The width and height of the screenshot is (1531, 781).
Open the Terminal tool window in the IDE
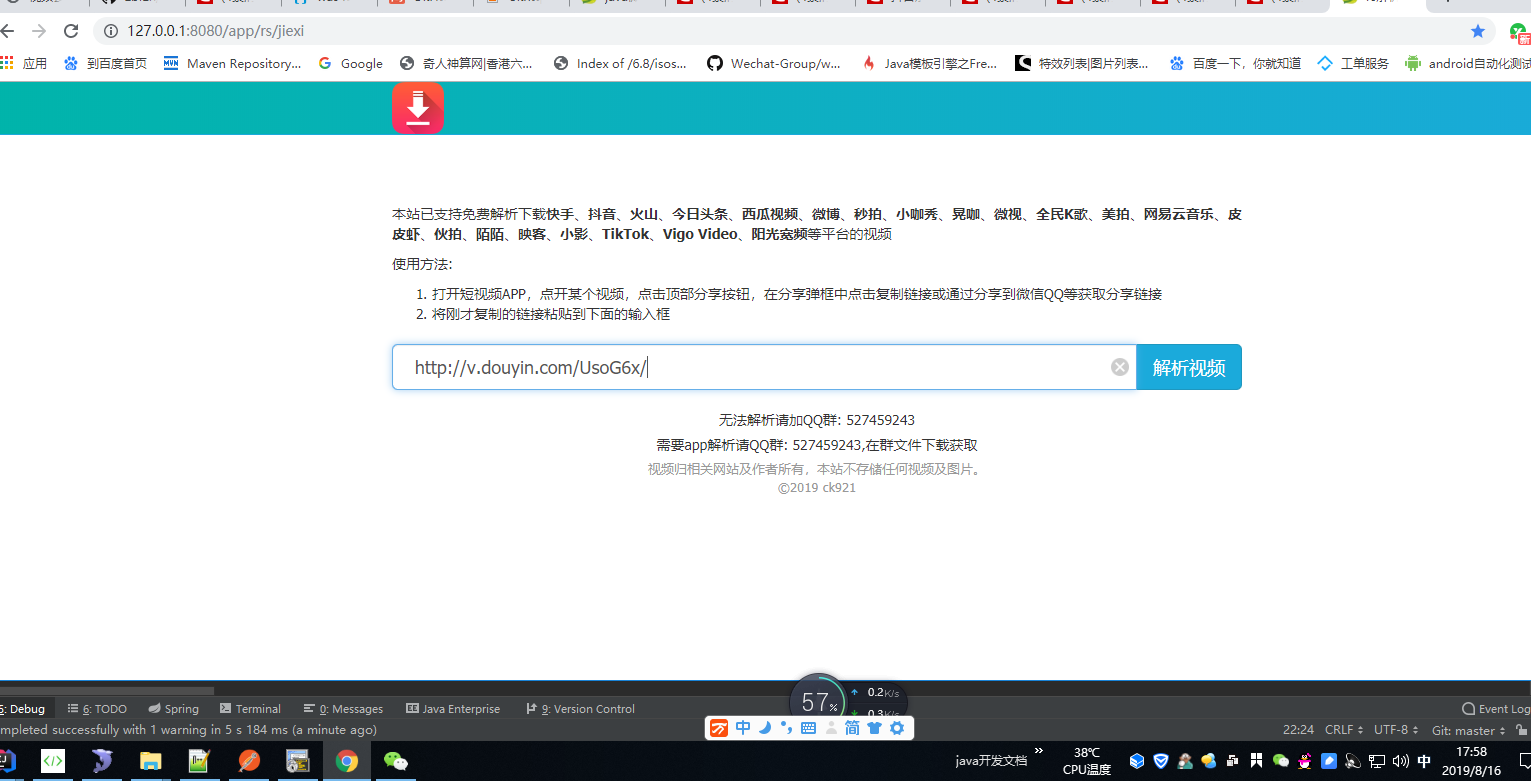tap(250, 708)
